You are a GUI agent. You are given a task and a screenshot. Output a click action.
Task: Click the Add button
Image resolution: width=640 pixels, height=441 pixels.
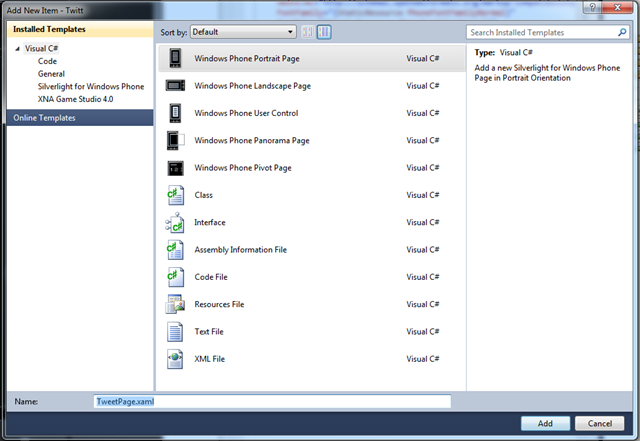545,423
